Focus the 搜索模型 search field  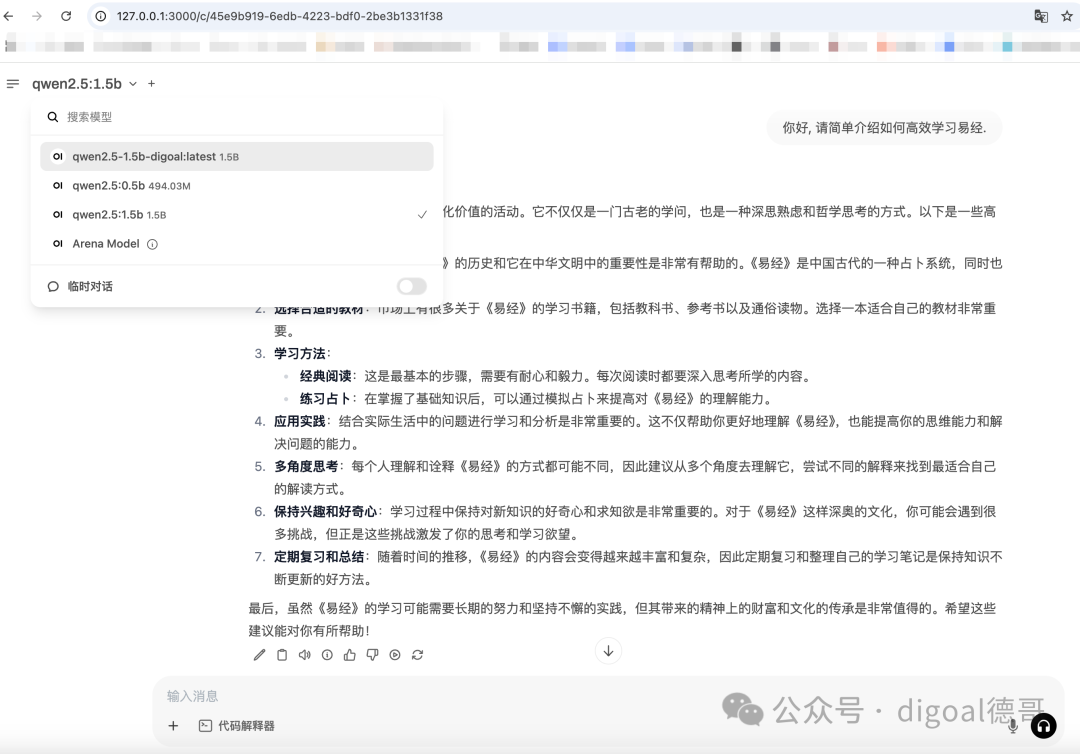237,117
